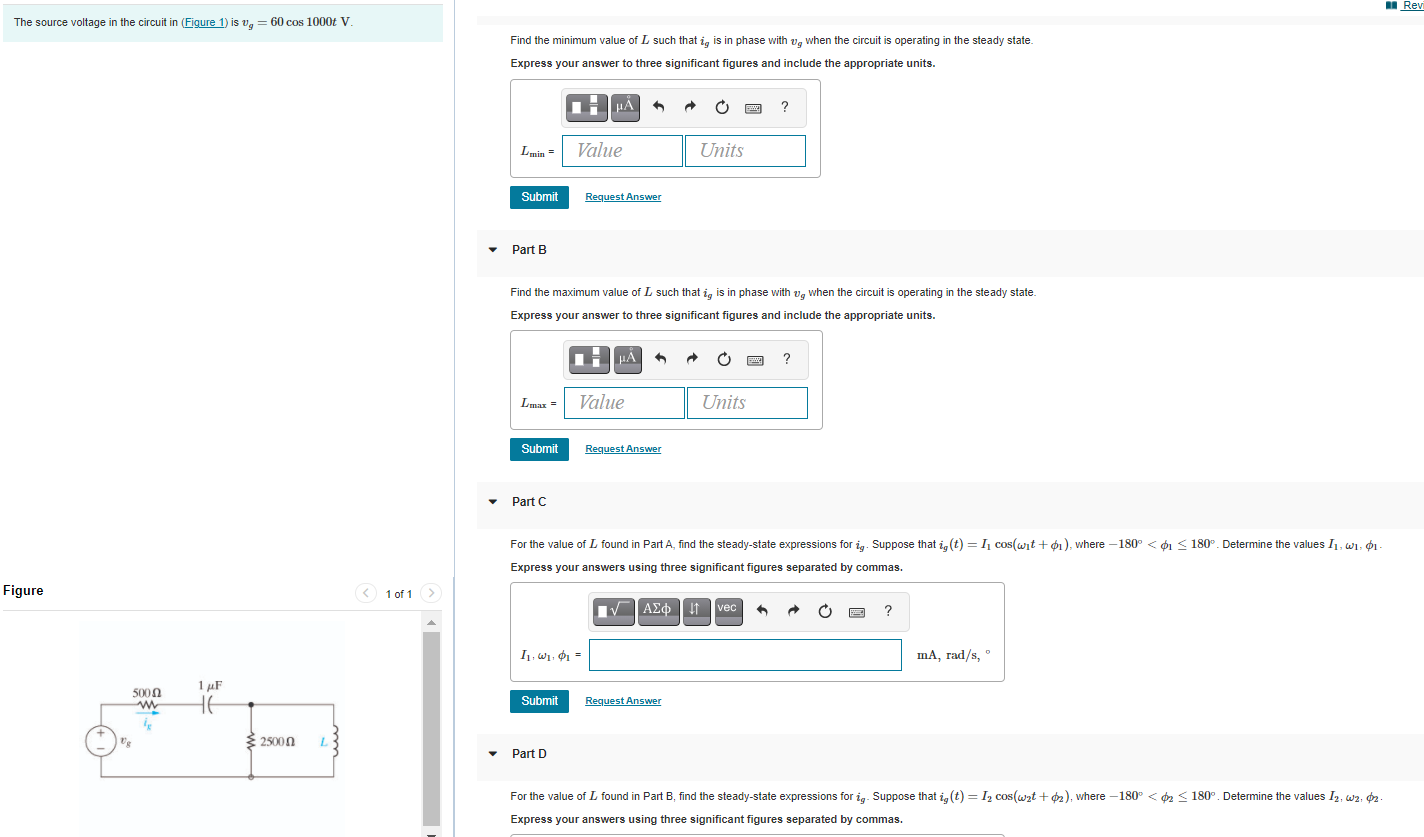This screenshot has width=1424, height=837.
Task: Click the Lmax Units input field
Action: point(747,403)
